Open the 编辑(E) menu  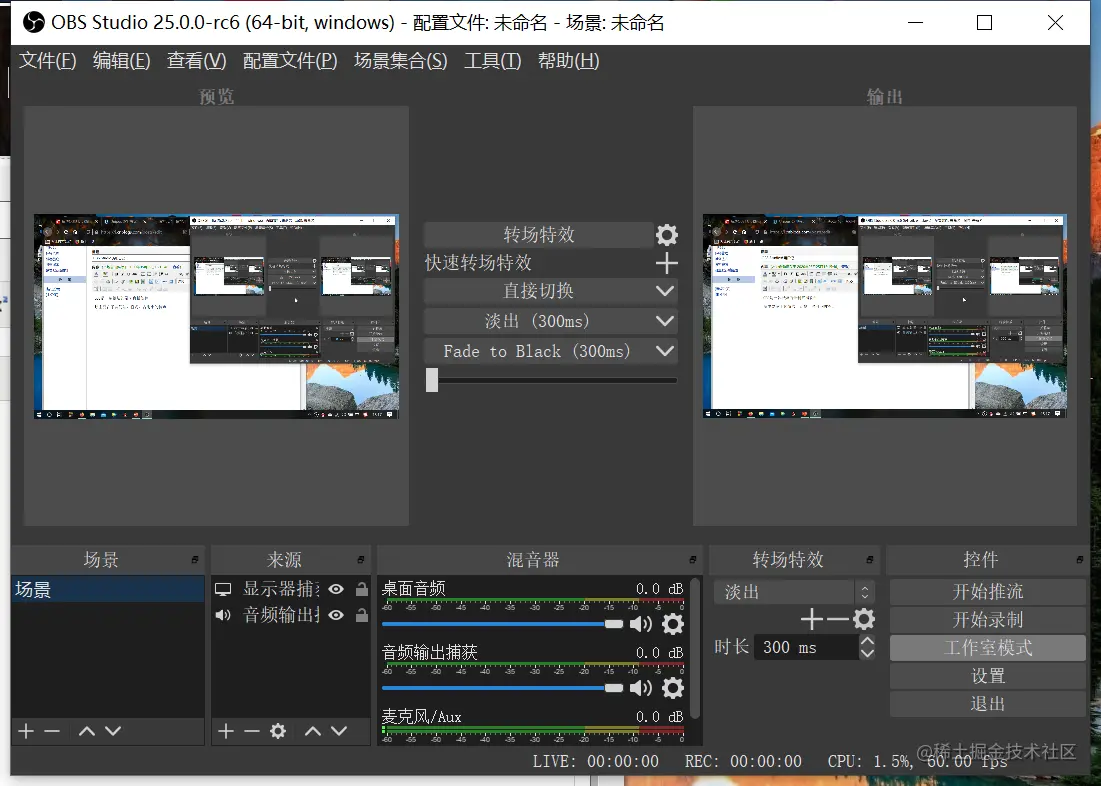[121, 60]
